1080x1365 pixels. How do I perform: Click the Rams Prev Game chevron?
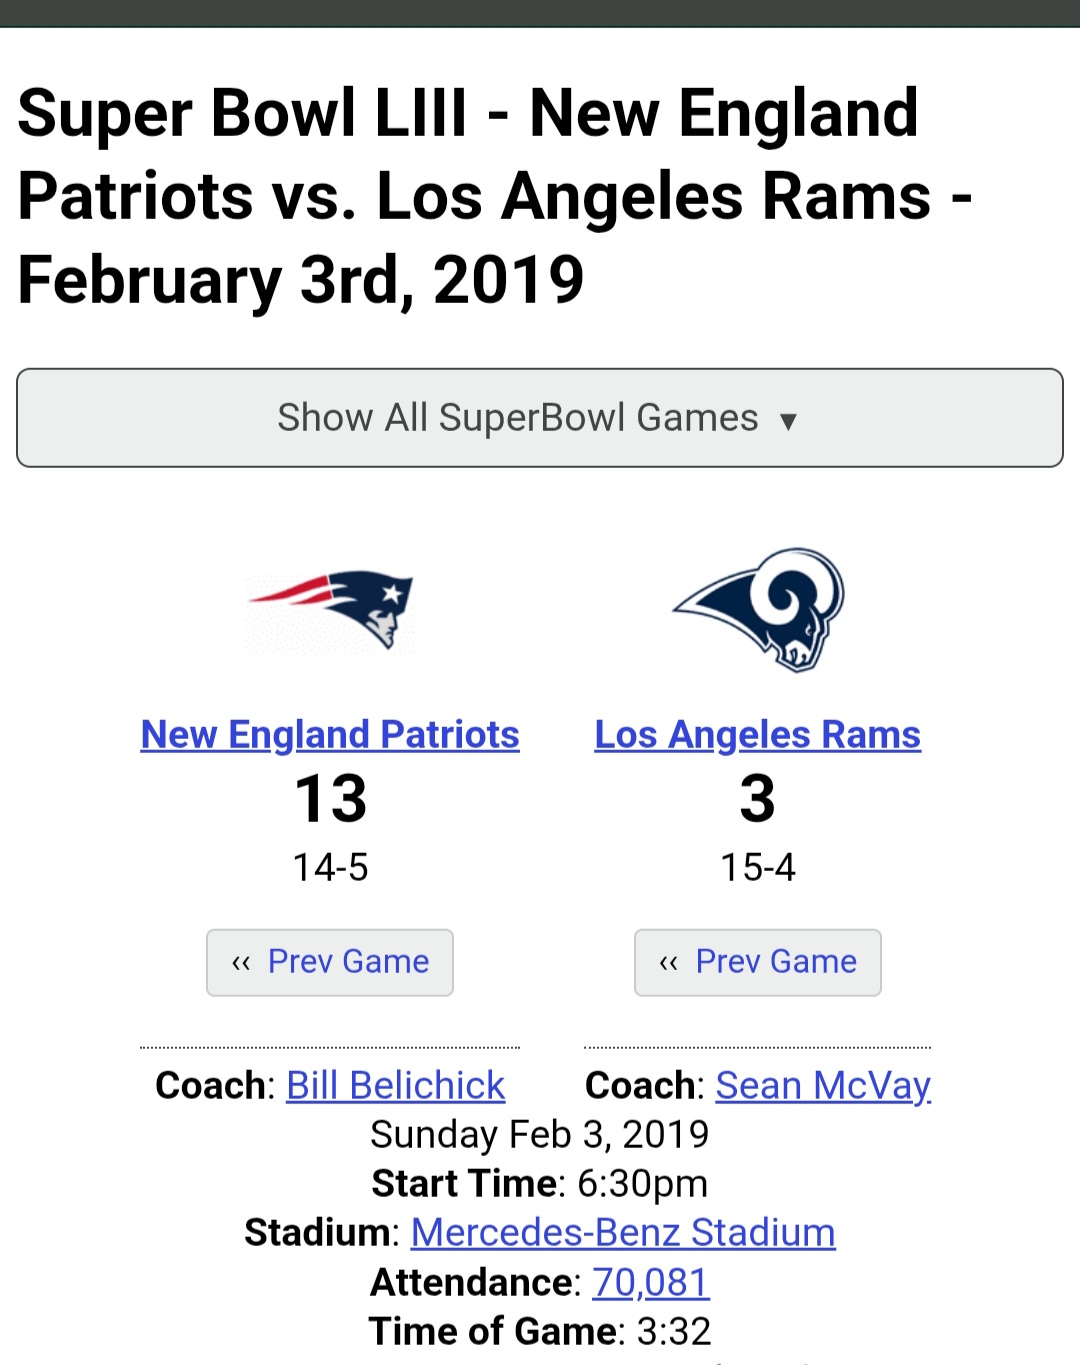point(669,963)
